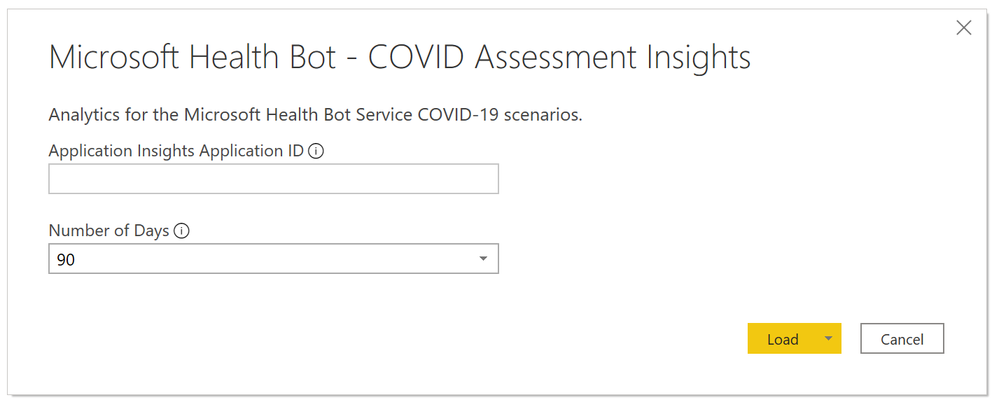Click the dialog title Microsoft Health Bot
This screenshot has height=403, width=999.
(x=192, y=58)
